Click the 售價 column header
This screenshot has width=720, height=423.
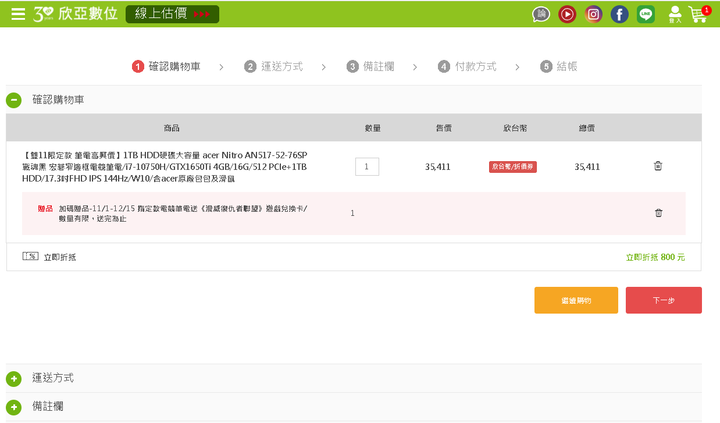[444, 128]
